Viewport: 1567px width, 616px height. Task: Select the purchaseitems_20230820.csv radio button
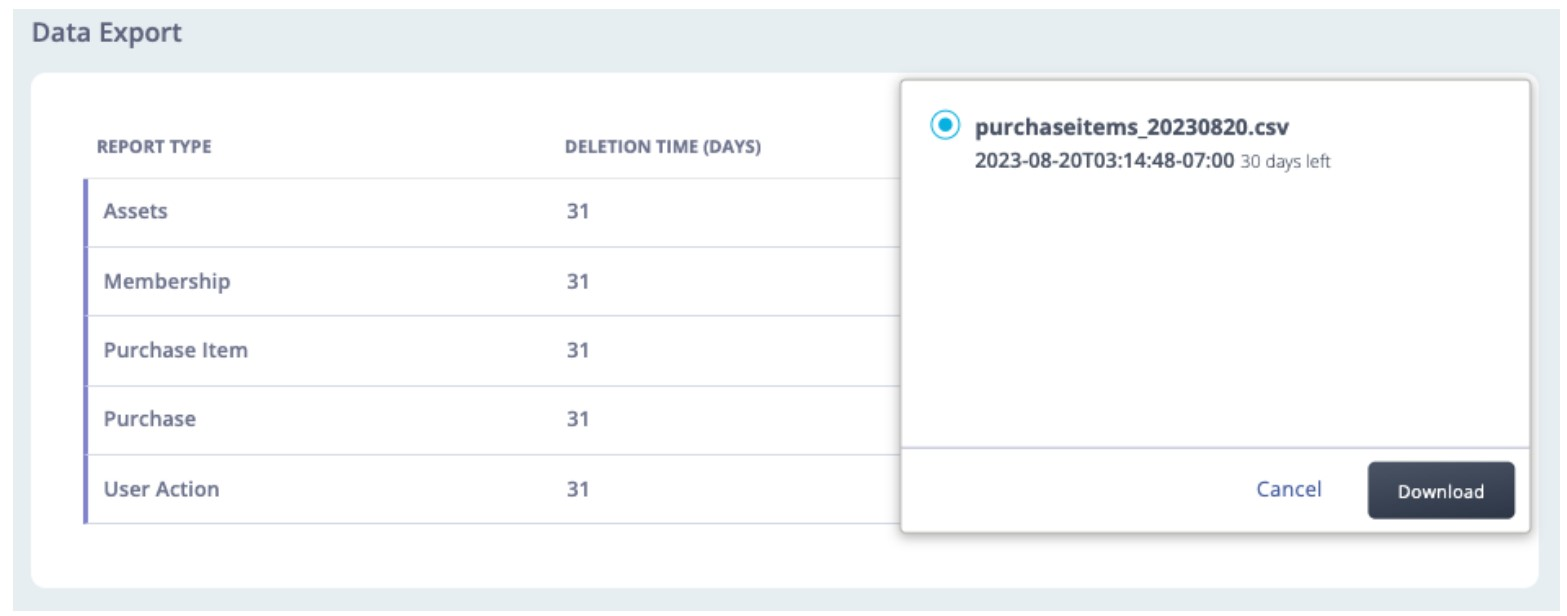pos(944,126)
